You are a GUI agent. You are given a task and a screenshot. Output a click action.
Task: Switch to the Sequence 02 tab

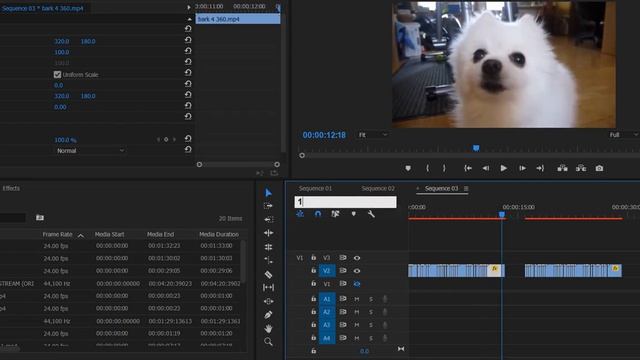point(378,188)
